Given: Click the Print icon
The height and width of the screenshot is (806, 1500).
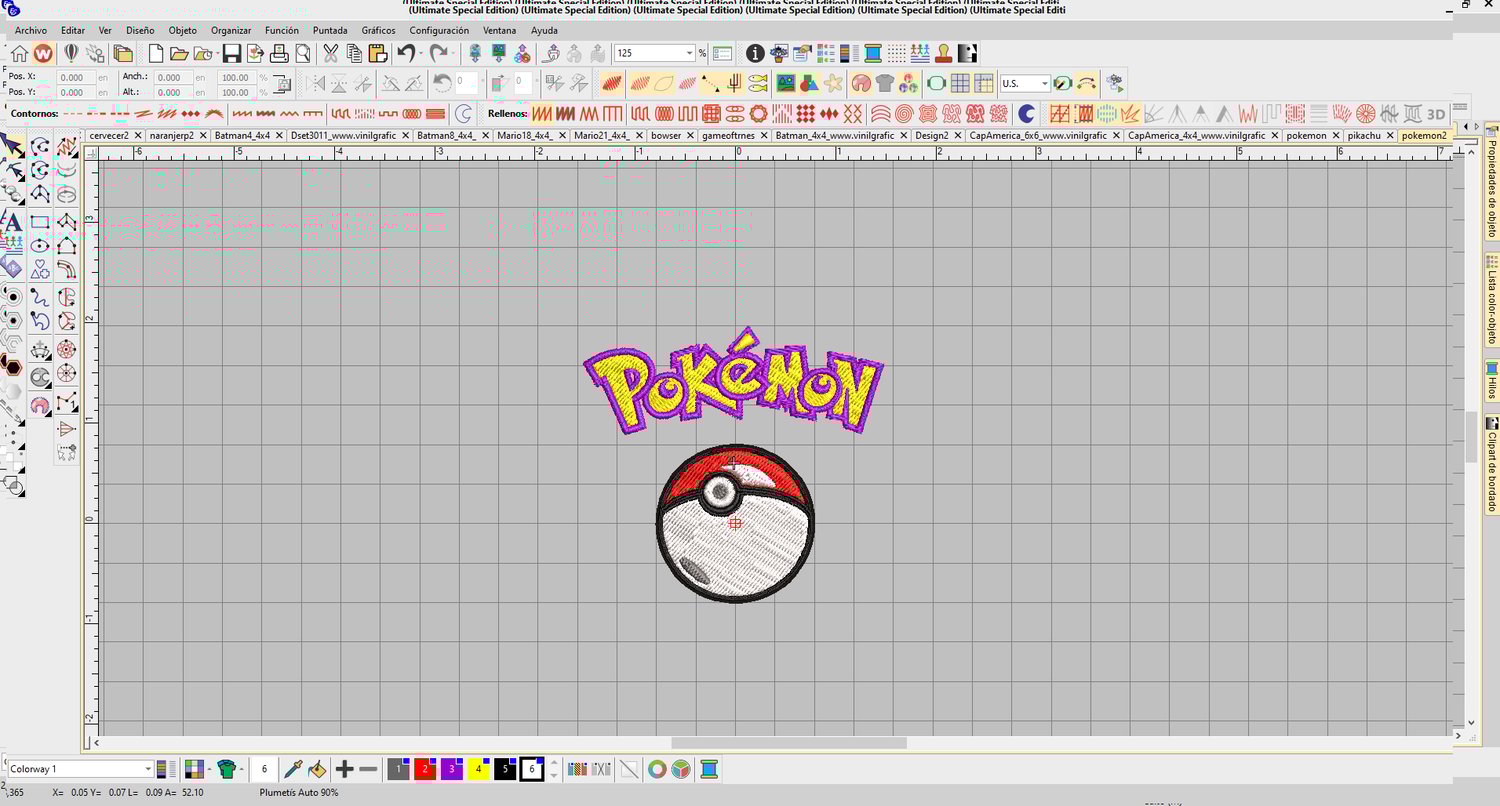Looking at the screenshot, I should tap(279, 53).
